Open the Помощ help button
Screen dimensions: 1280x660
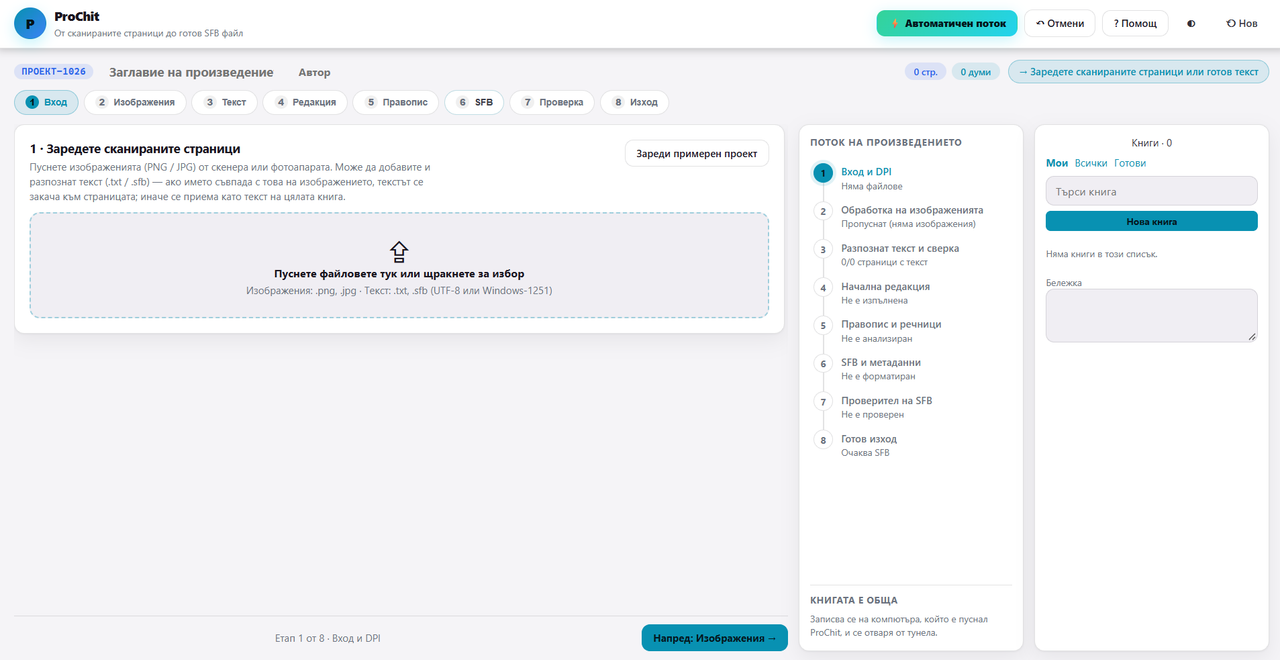pyautogui.click(x=1135, y=23)
